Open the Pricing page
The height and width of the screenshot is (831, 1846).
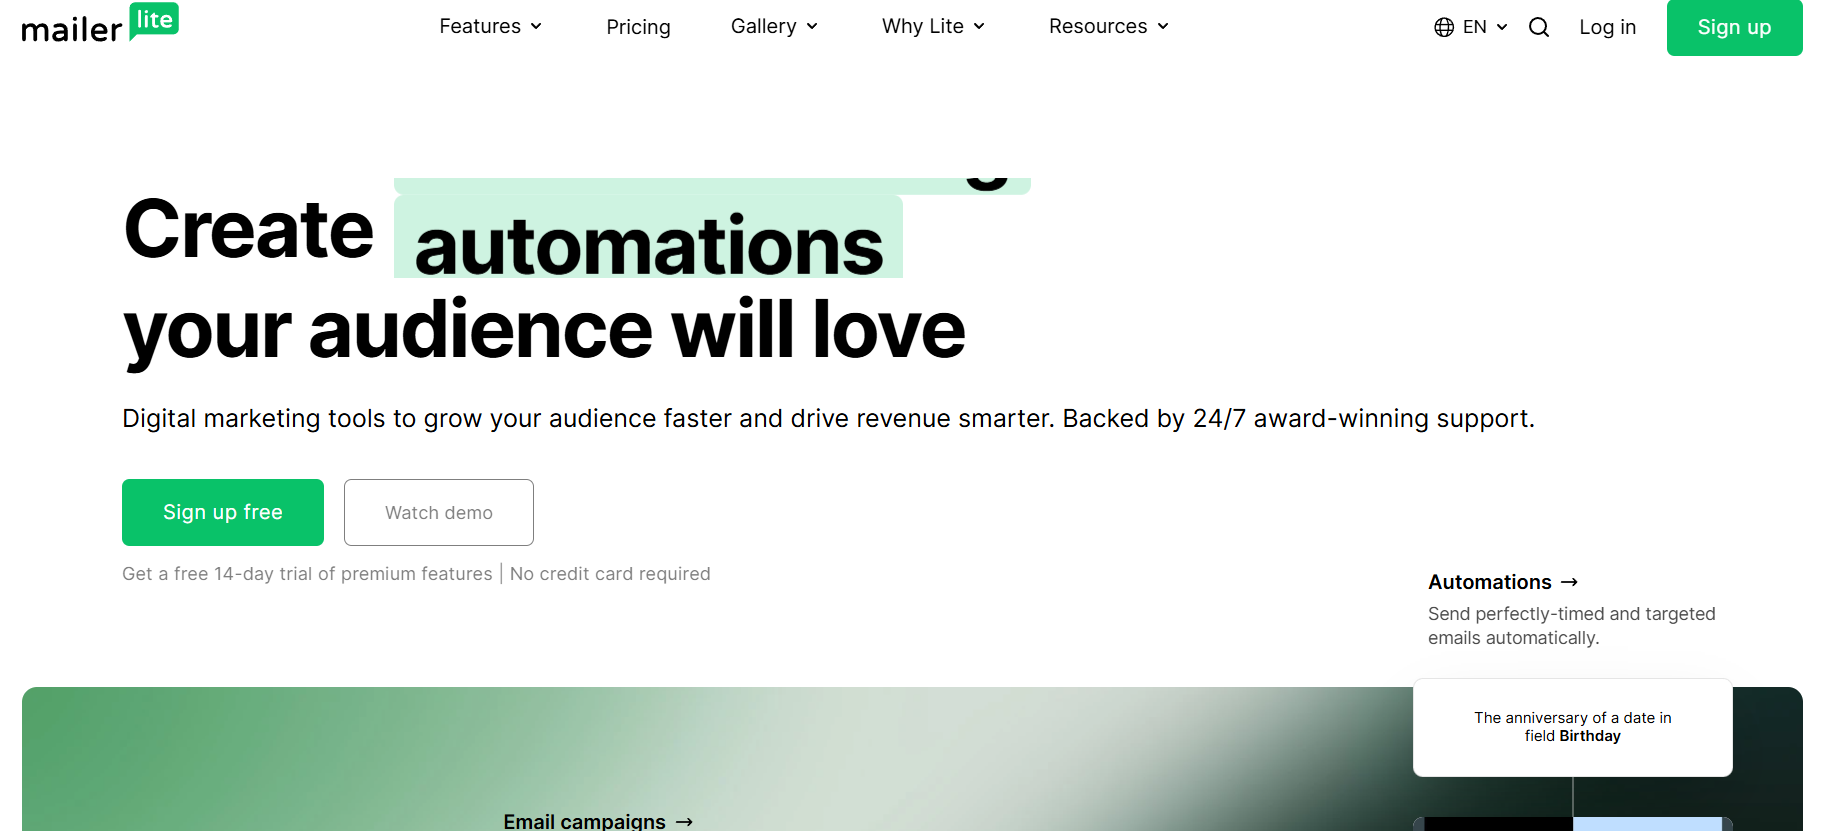[638, 27]
